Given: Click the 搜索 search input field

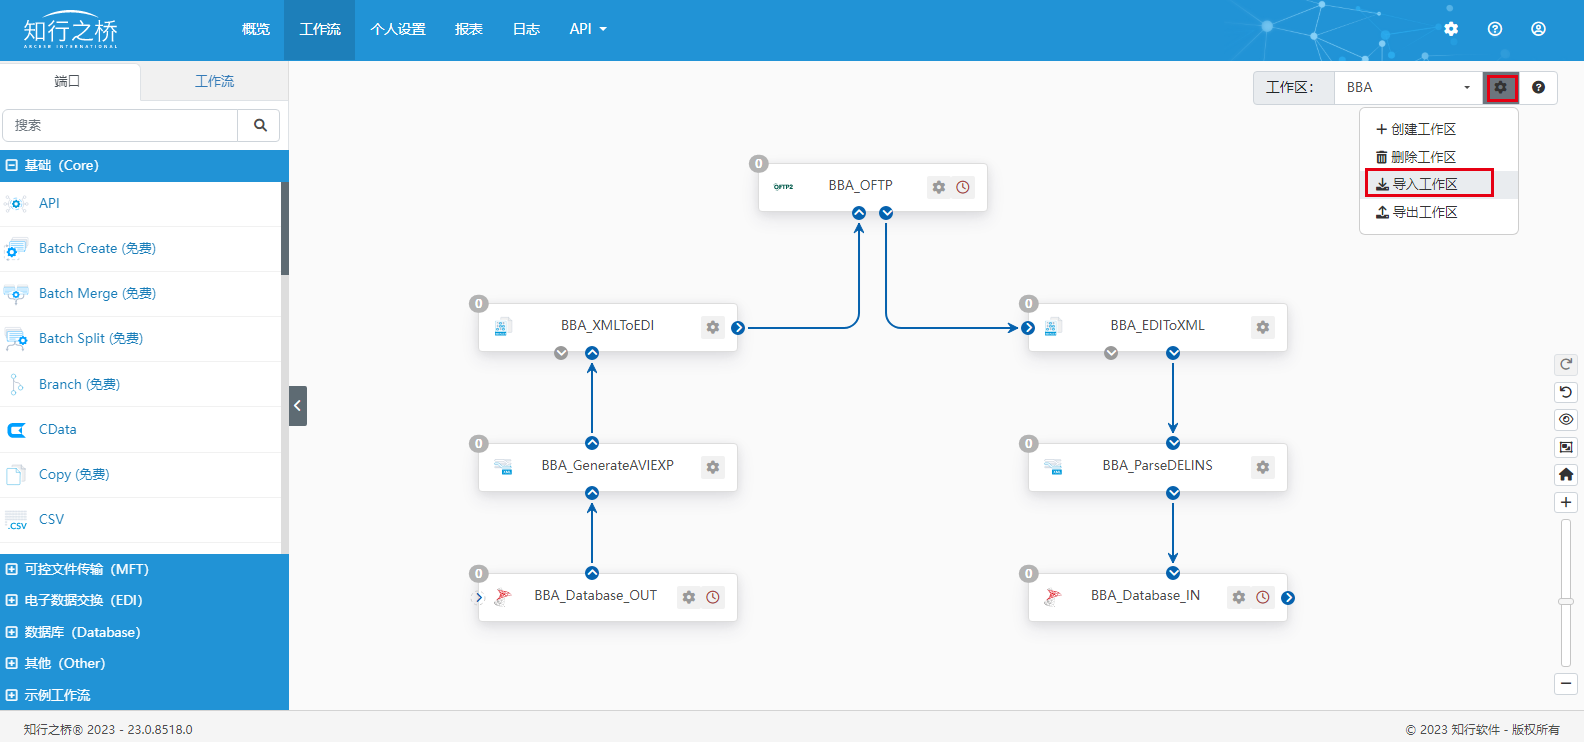Looking at the screenshot, I should (x=120, y=125).
